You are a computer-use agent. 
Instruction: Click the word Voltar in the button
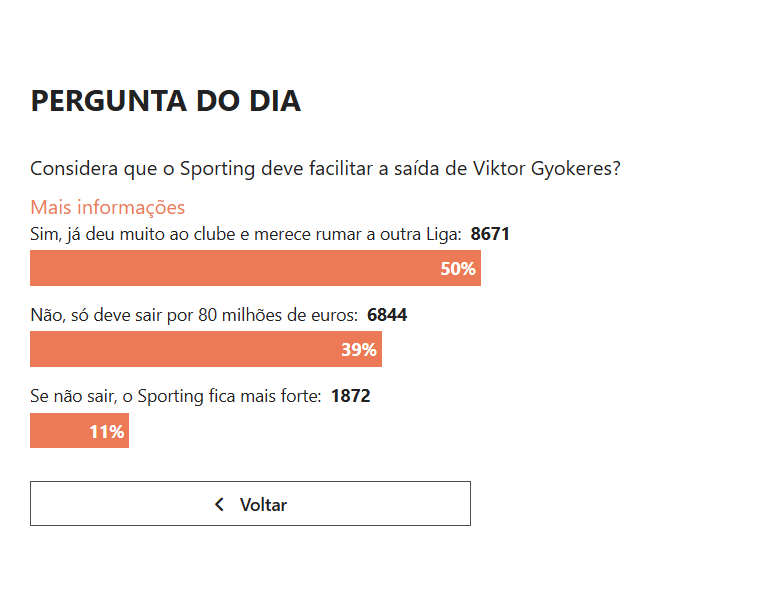point(263,504)
